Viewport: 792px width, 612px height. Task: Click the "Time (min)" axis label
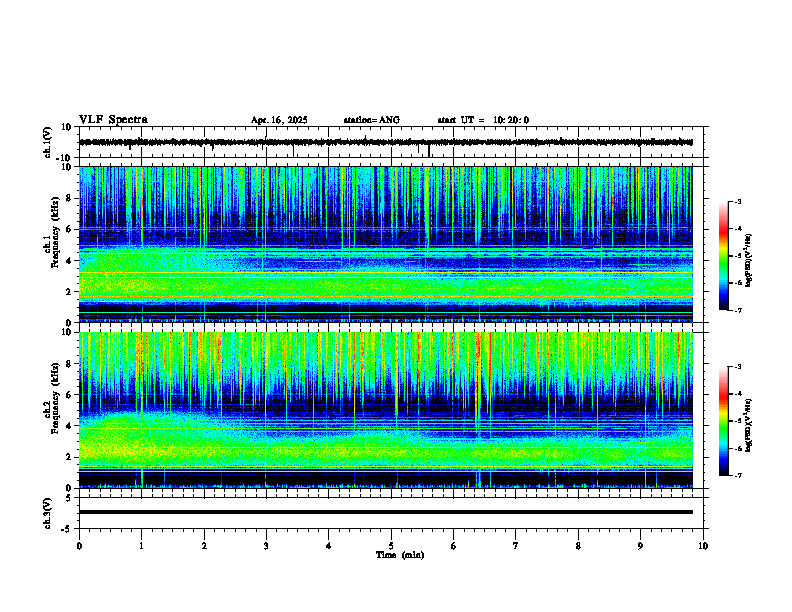(400, 555)
